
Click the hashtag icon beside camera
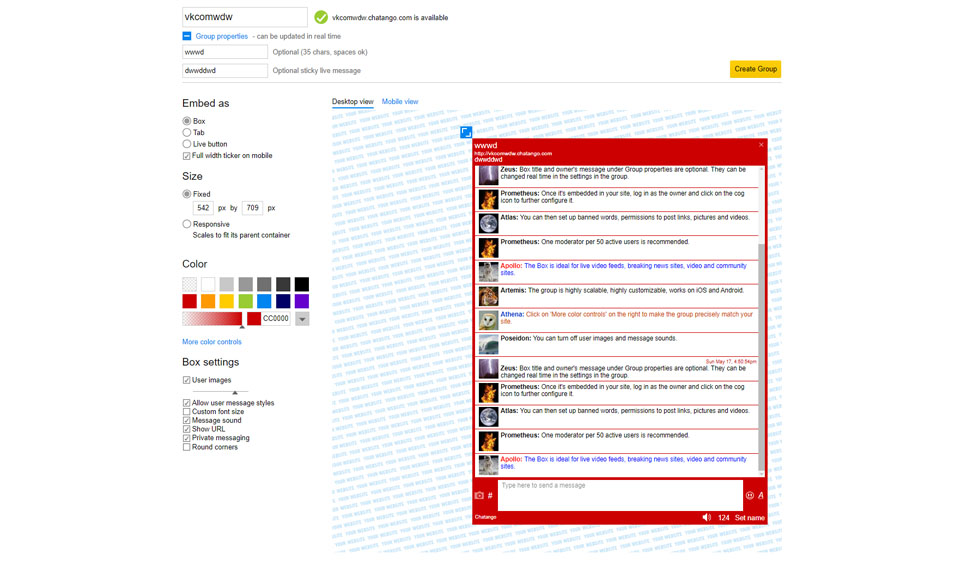pyautogui.click(x=490, y=495)
